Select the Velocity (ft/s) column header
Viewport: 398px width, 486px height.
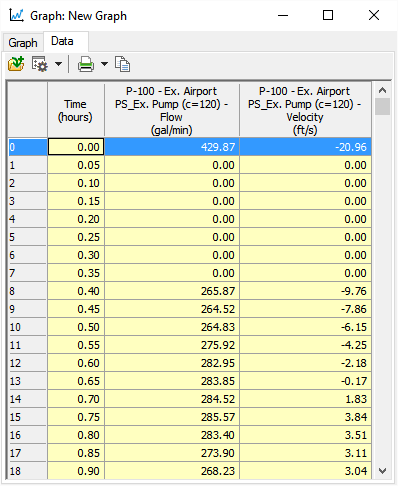pyautogui.click(x=305, y=110)
